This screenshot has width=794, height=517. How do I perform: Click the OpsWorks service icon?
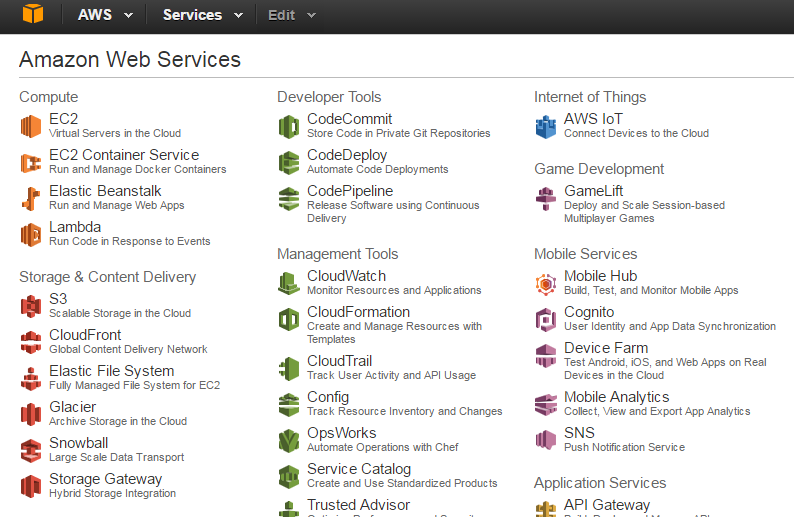click(289, 440)
